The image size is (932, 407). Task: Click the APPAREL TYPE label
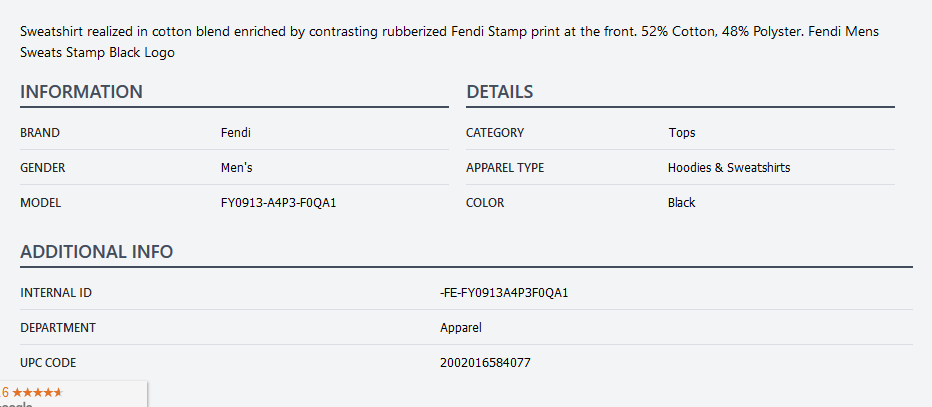[505, 168]
